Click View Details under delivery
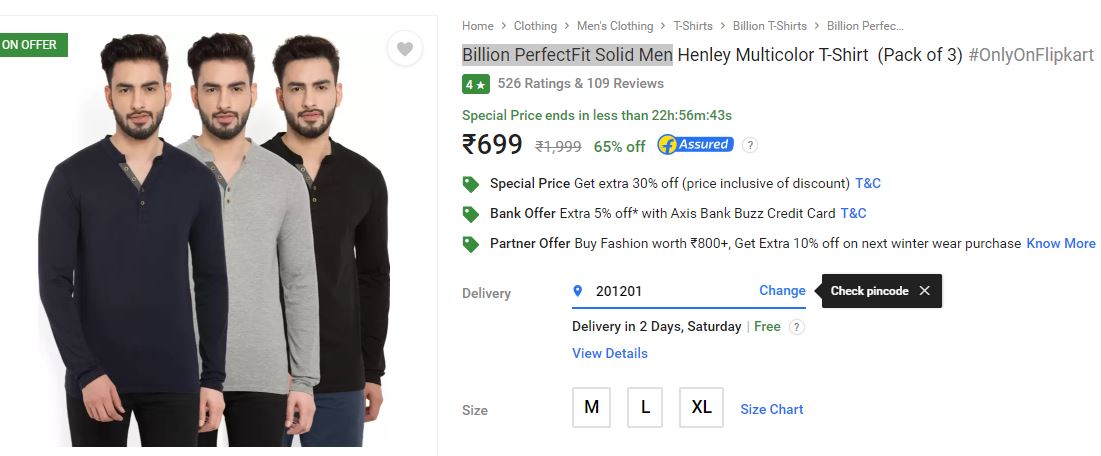This screenshot has width=1101, height=456. (610, 353)
